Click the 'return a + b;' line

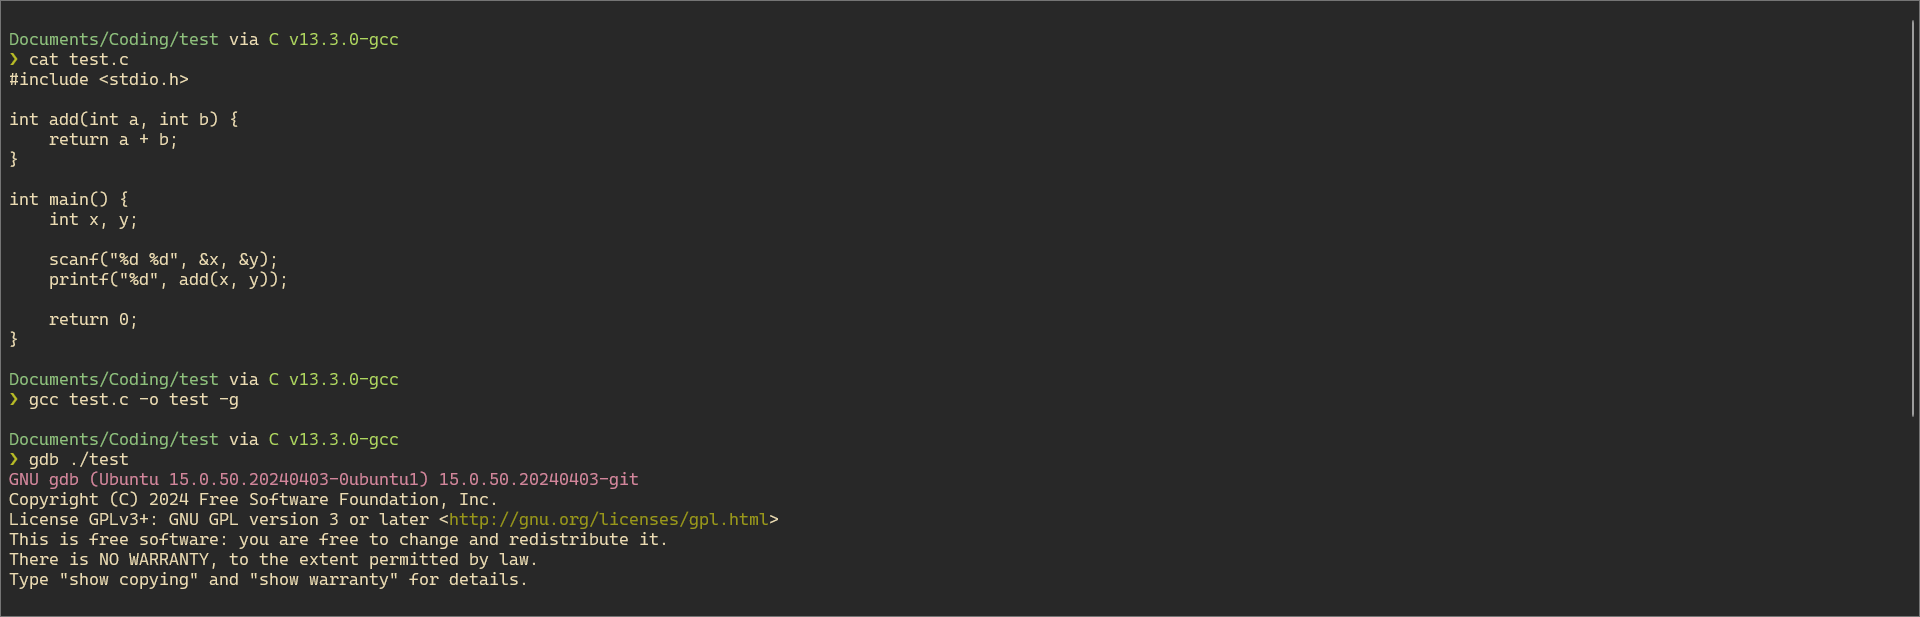click(x=114, y=140)
